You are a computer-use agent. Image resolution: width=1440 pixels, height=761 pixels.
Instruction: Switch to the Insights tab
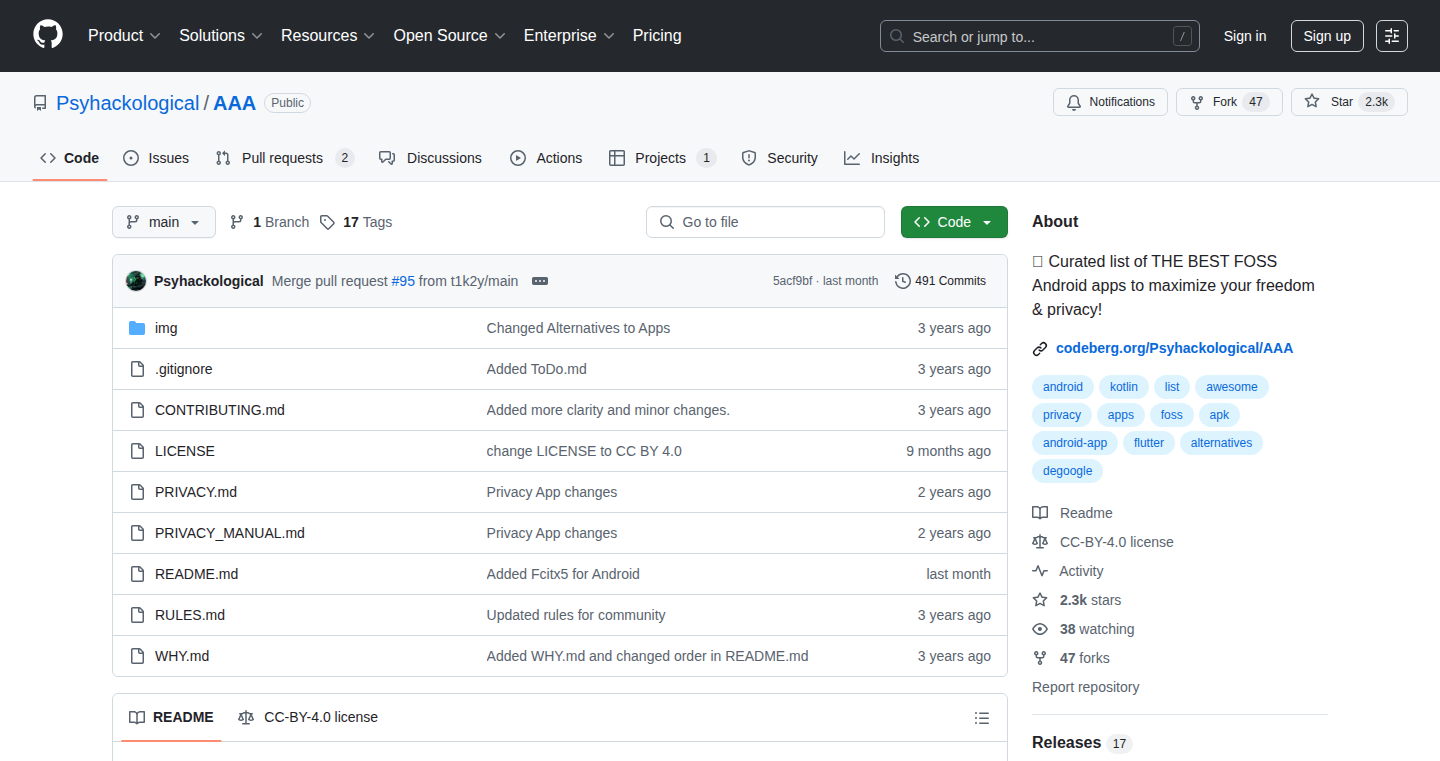tap(881, 158)
